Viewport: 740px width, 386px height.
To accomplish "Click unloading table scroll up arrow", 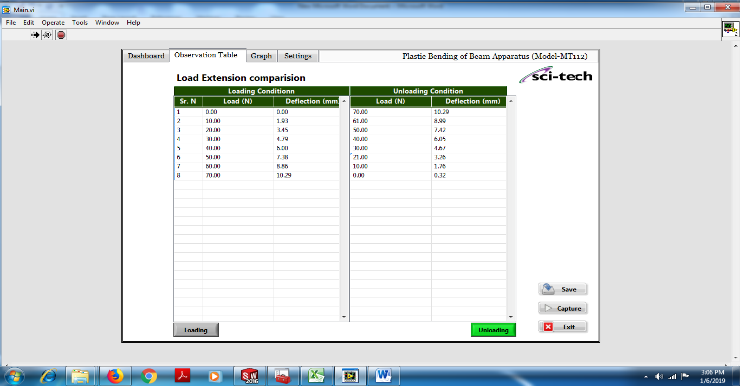I will (511, 101).
